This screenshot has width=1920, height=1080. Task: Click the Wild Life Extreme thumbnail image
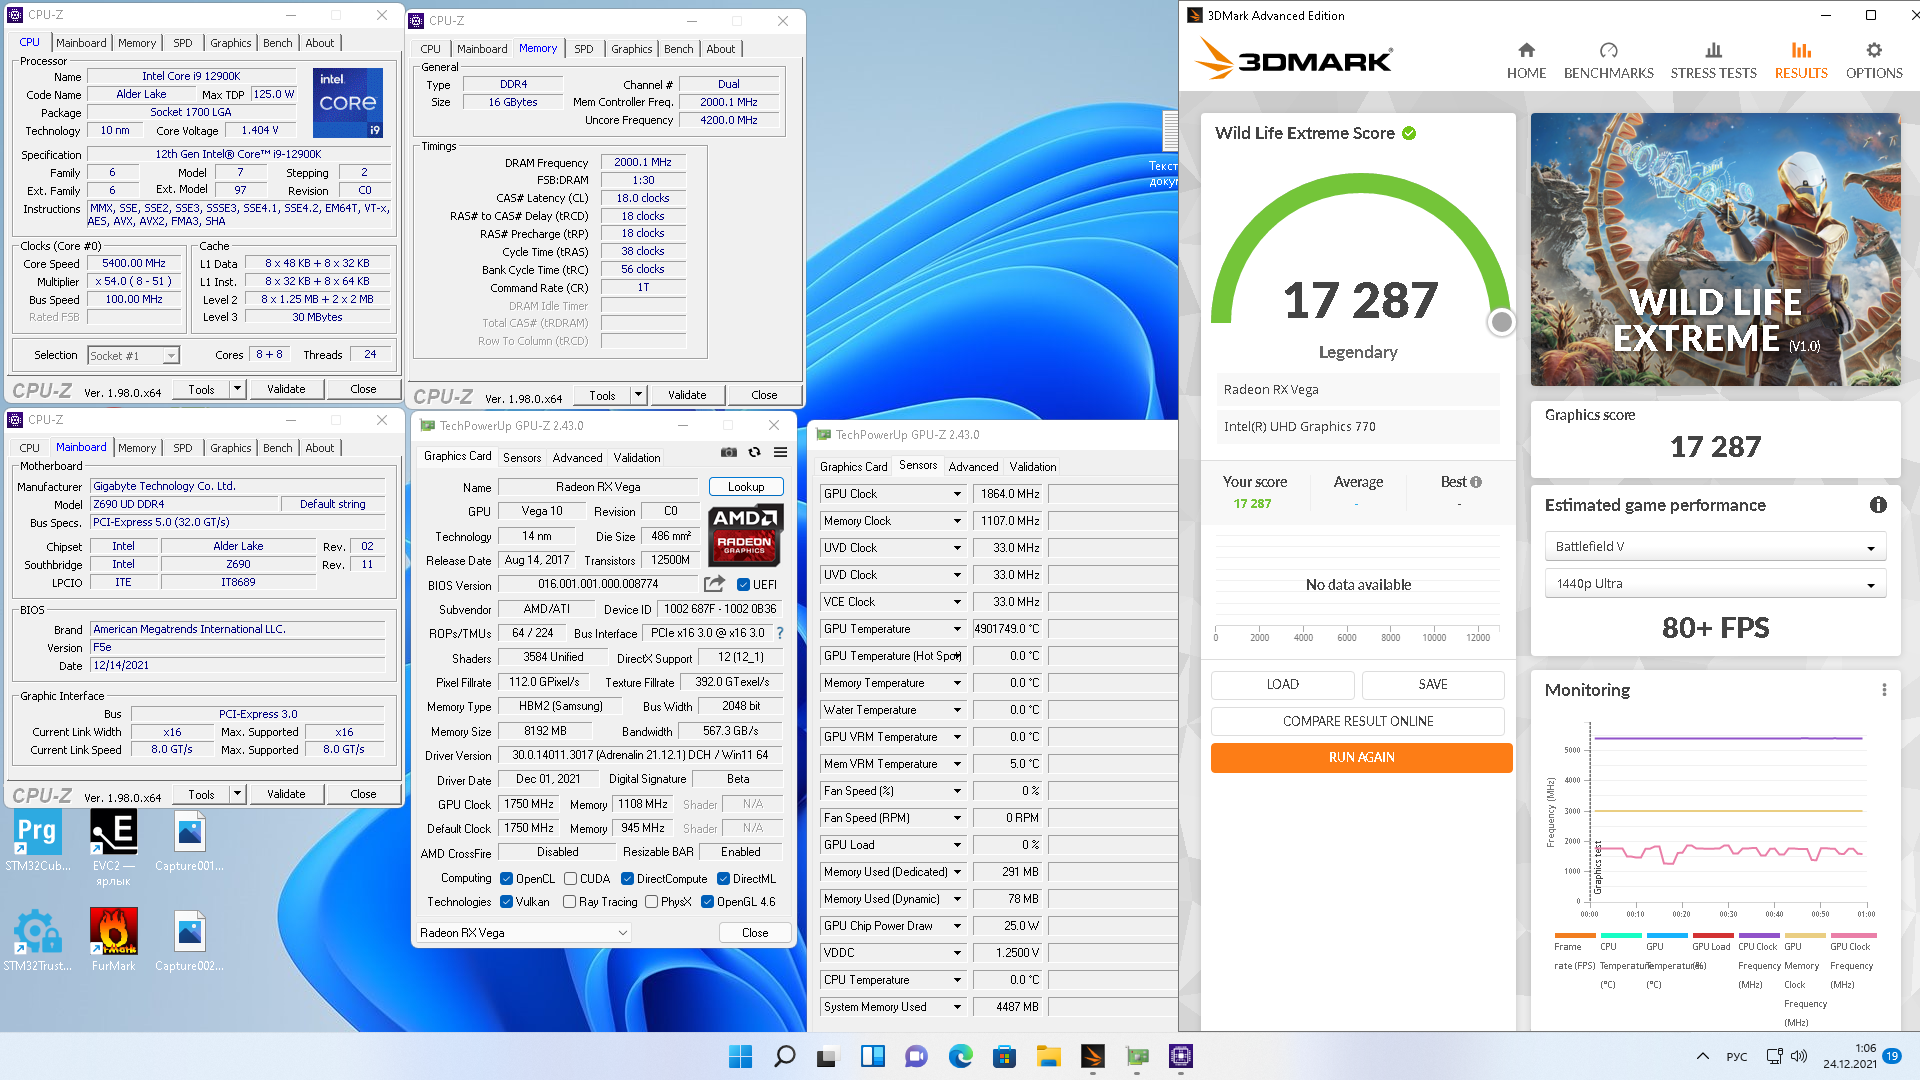click(1715, 249)
